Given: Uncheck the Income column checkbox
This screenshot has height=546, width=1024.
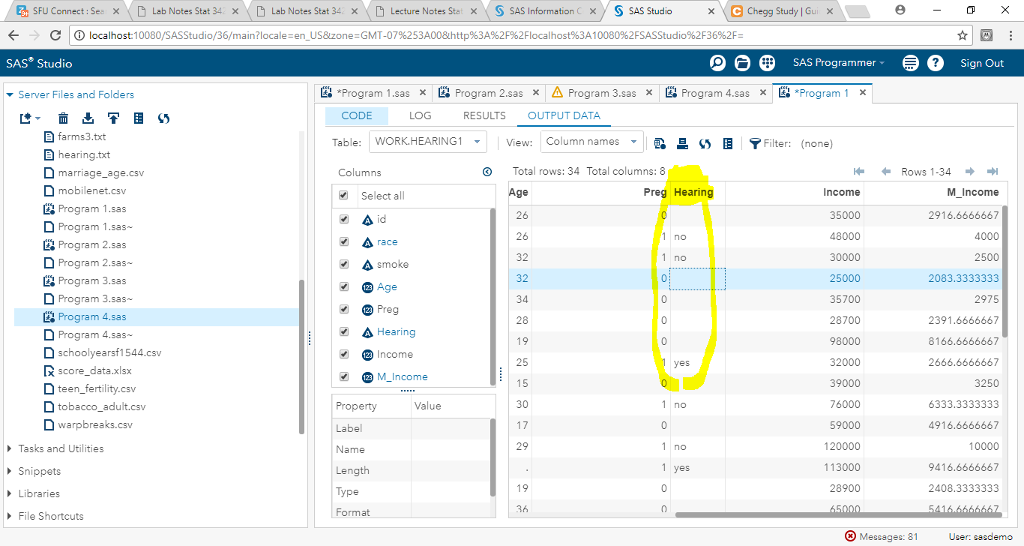Looking at the screenshot, I should tap(344, 354).
